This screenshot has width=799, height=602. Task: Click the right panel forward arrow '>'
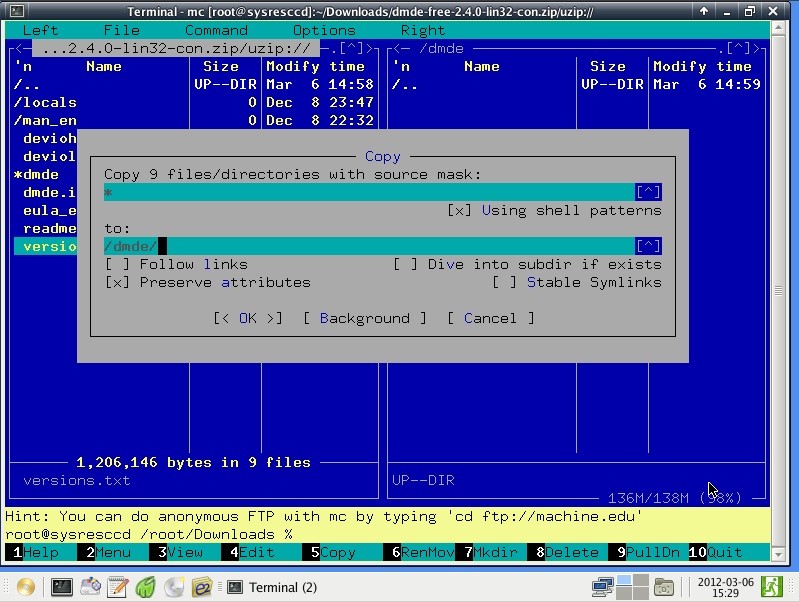[x=756, y=48]
